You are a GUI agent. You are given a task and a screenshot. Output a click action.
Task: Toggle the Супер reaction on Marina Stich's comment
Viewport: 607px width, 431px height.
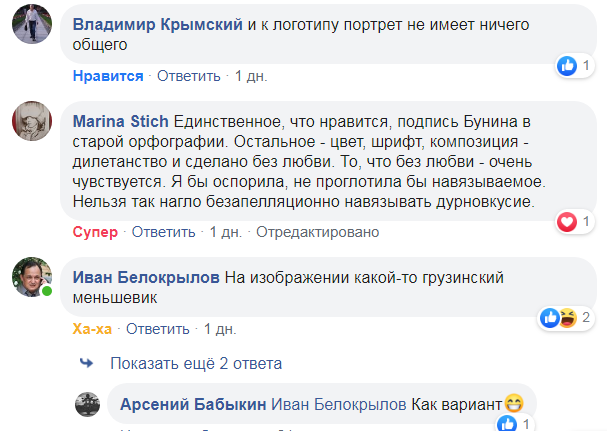click(x=95, y=232)
